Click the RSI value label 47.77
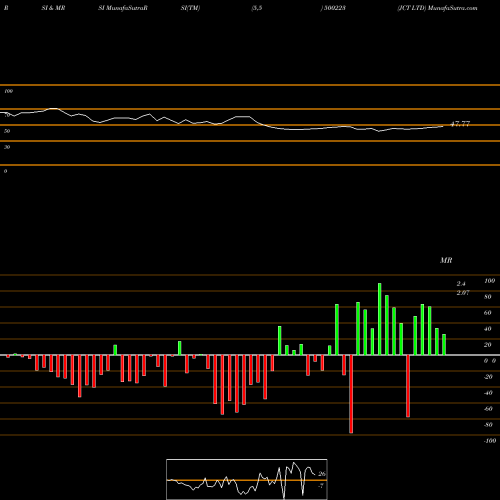 460,124
